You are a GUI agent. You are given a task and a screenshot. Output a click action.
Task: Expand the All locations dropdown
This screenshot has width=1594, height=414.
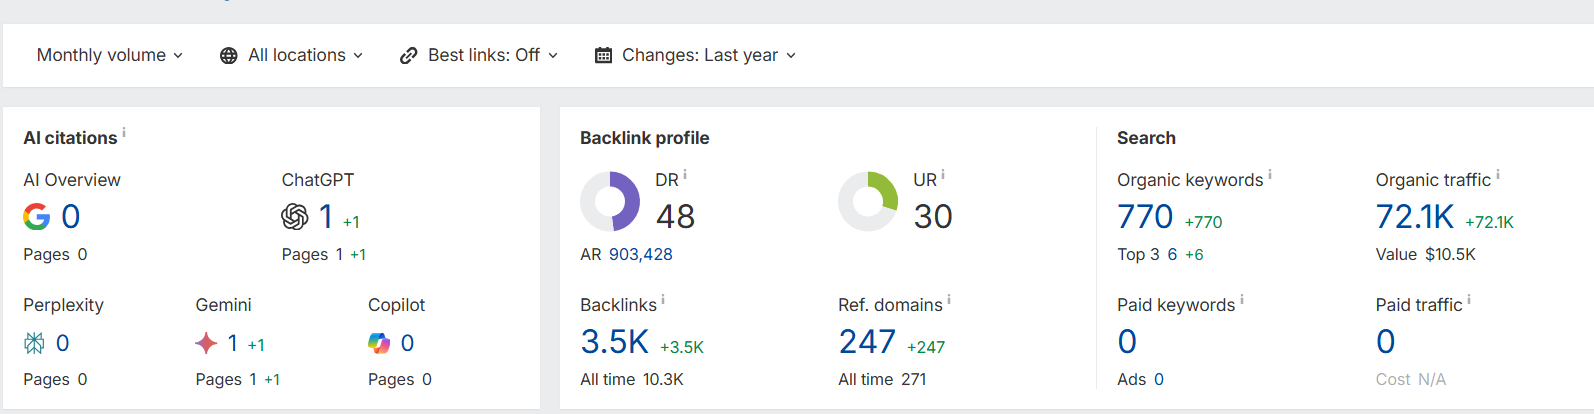(292, 56)
